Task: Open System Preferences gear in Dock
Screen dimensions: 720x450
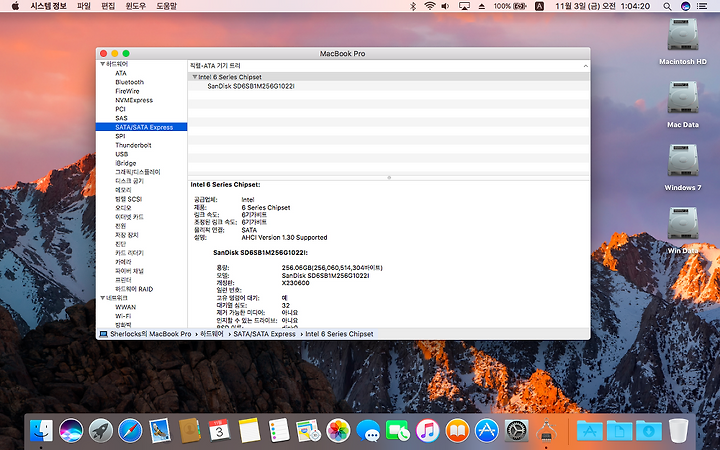Action: (517, 431)
